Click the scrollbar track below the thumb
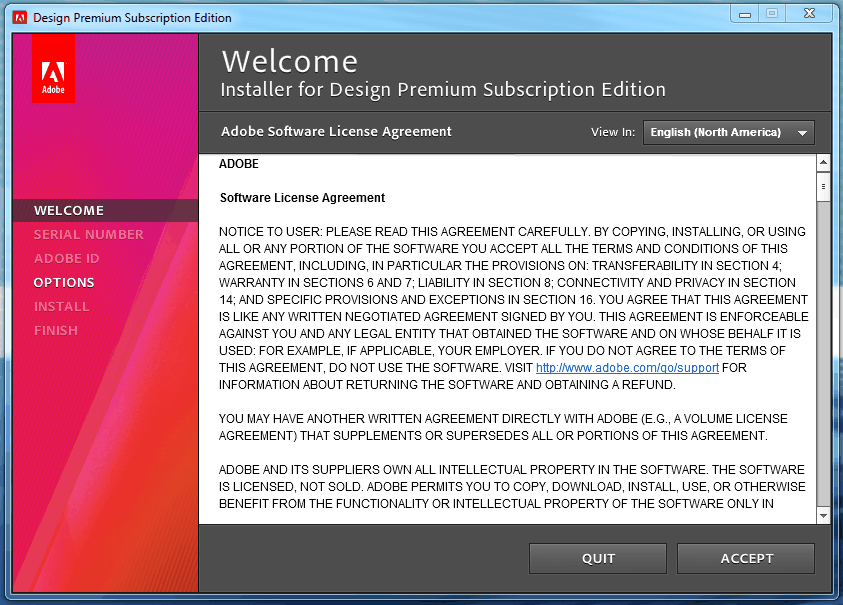 click(x=824, y=350)
